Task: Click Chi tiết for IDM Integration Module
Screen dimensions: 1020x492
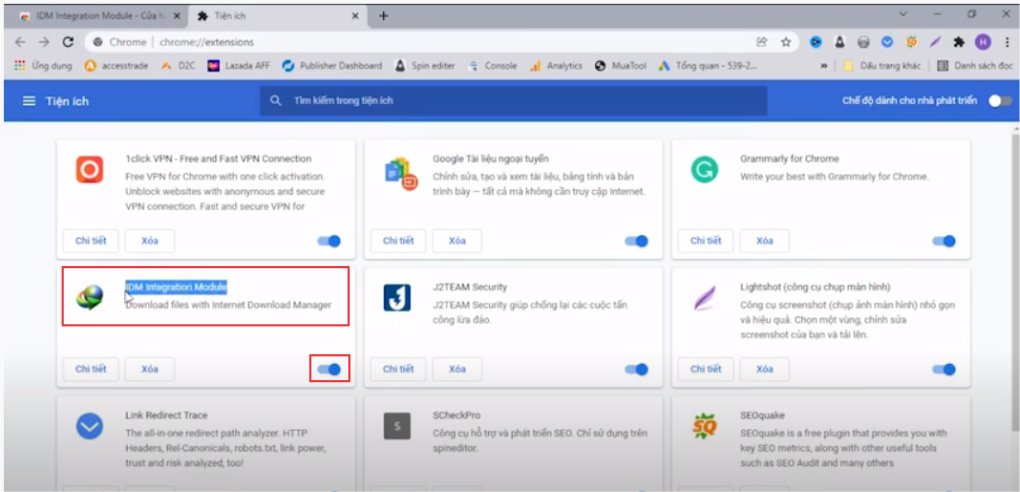Action: point(90,369)
